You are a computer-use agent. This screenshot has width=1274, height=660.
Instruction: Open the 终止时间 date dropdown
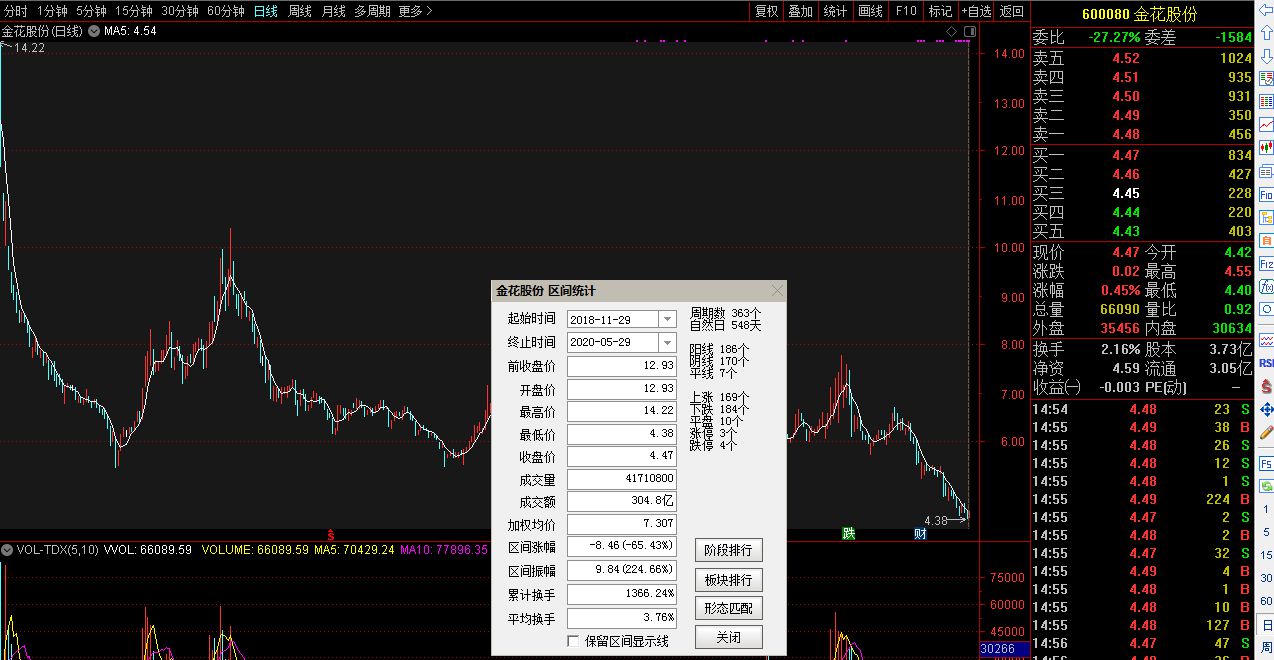(667, 342)
